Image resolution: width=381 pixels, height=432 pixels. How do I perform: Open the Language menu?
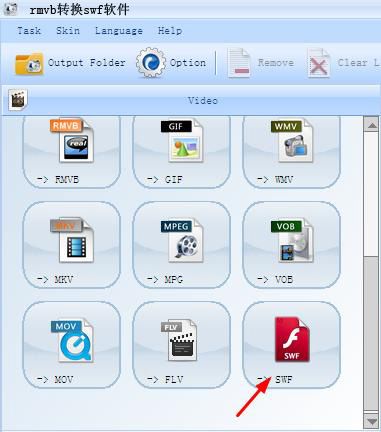click(x=119, y=31)
